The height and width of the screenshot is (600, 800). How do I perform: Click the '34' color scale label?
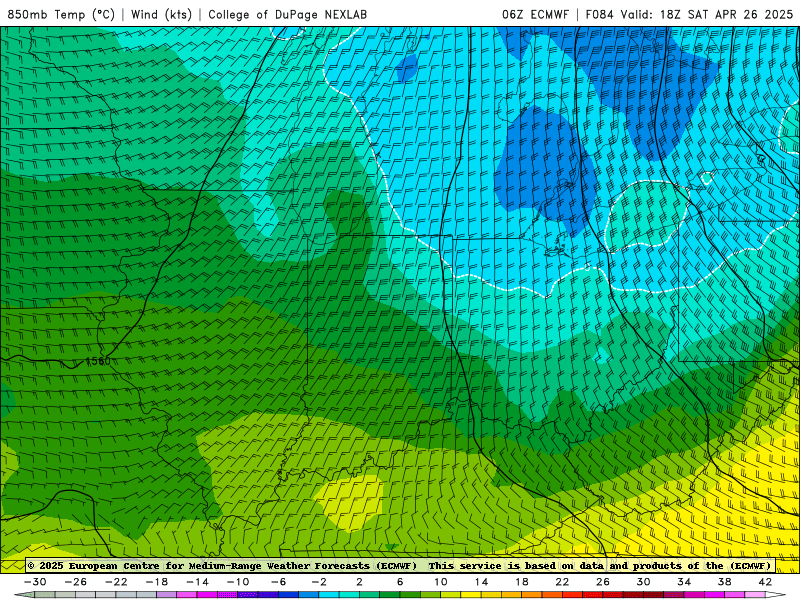coord(684,582)
